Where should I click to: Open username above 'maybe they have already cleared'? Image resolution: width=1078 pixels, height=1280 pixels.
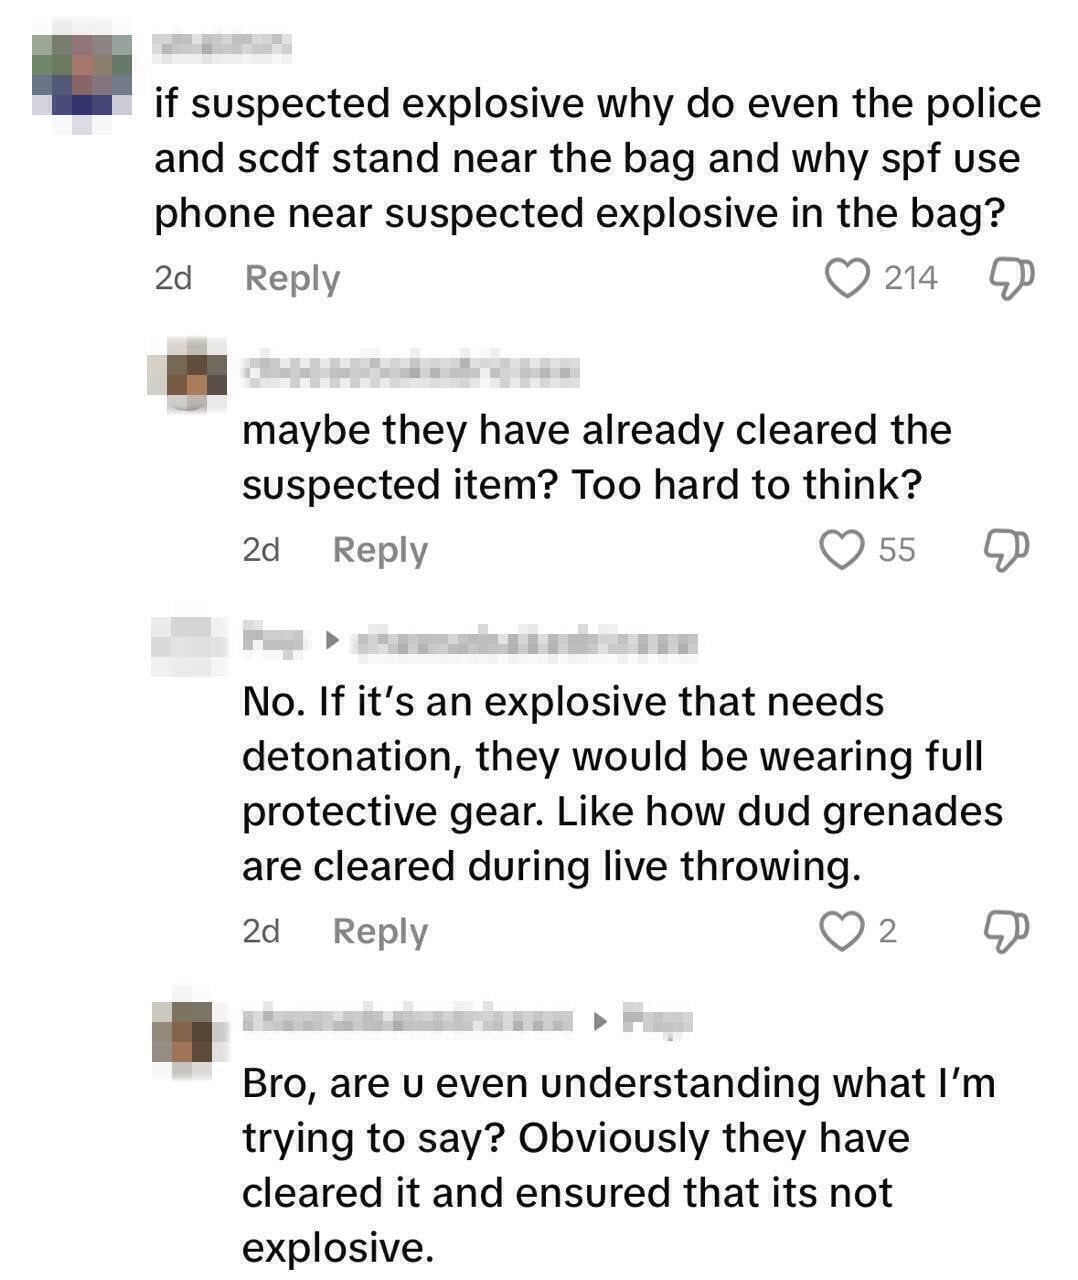pyautogui.click(x=410, y=372)
